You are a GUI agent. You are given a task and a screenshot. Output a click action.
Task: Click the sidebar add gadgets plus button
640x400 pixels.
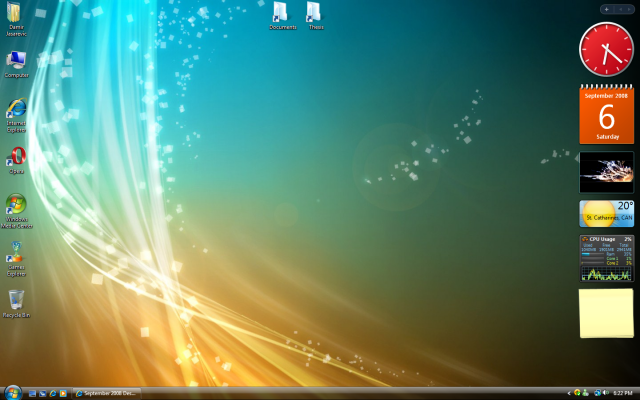point(607,9)
